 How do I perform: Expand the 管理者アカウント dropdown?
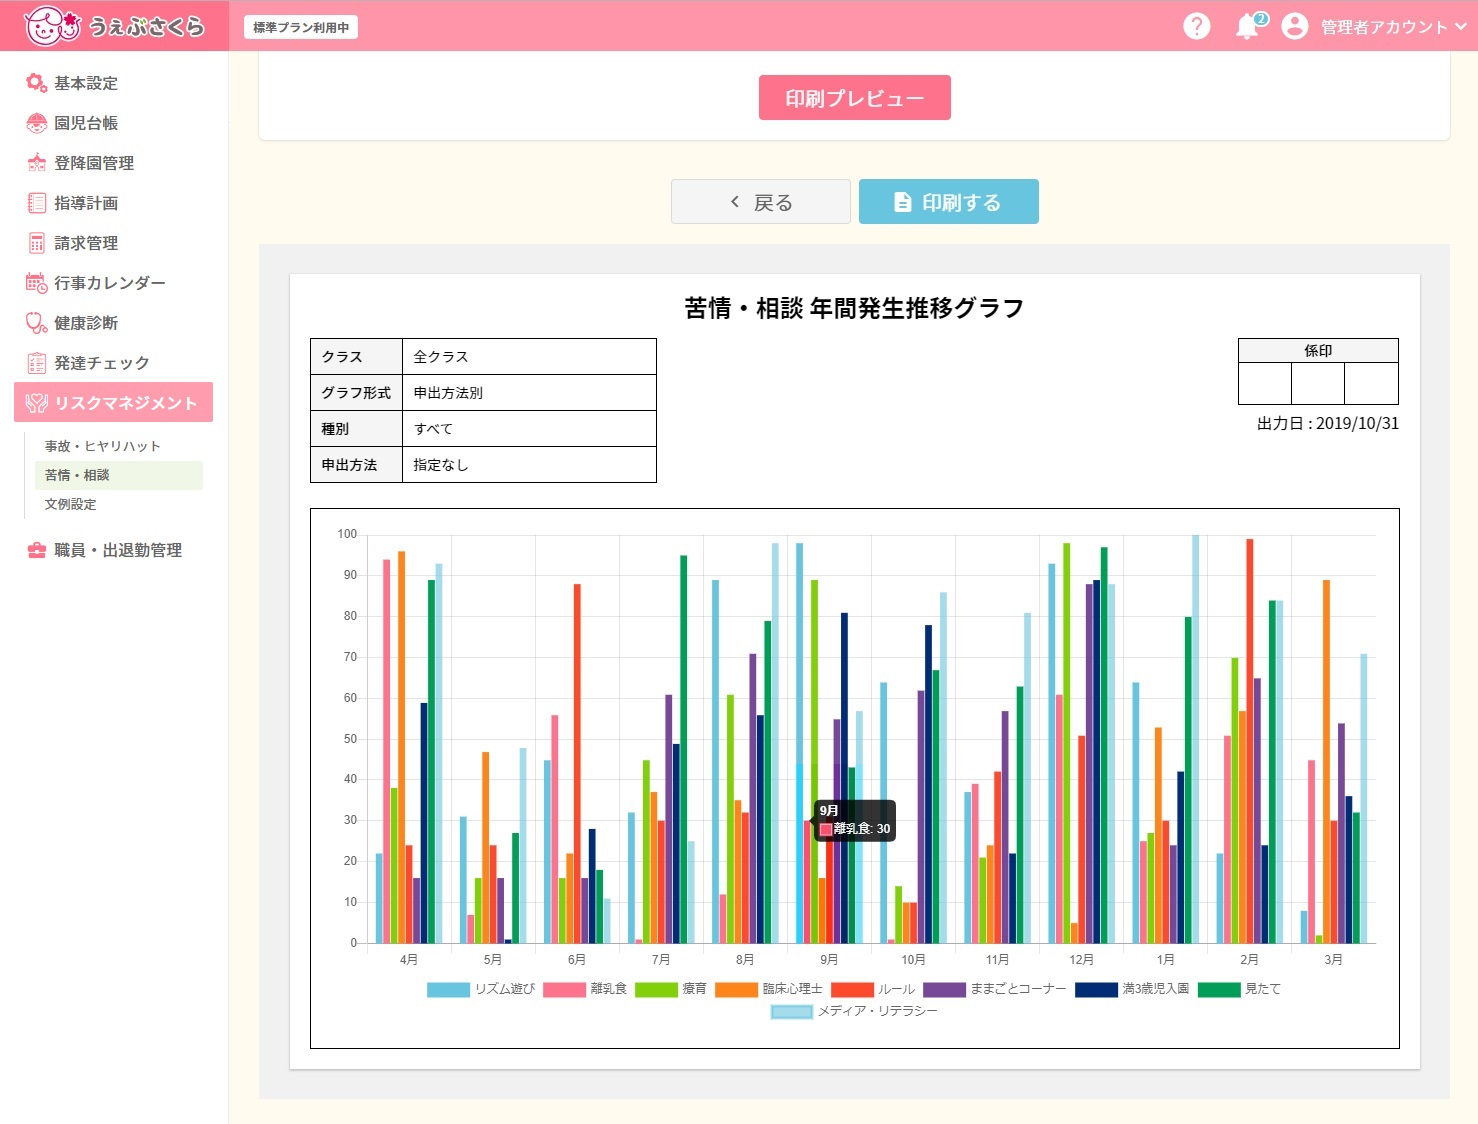pyautogui.click(x=1393, y=27)
